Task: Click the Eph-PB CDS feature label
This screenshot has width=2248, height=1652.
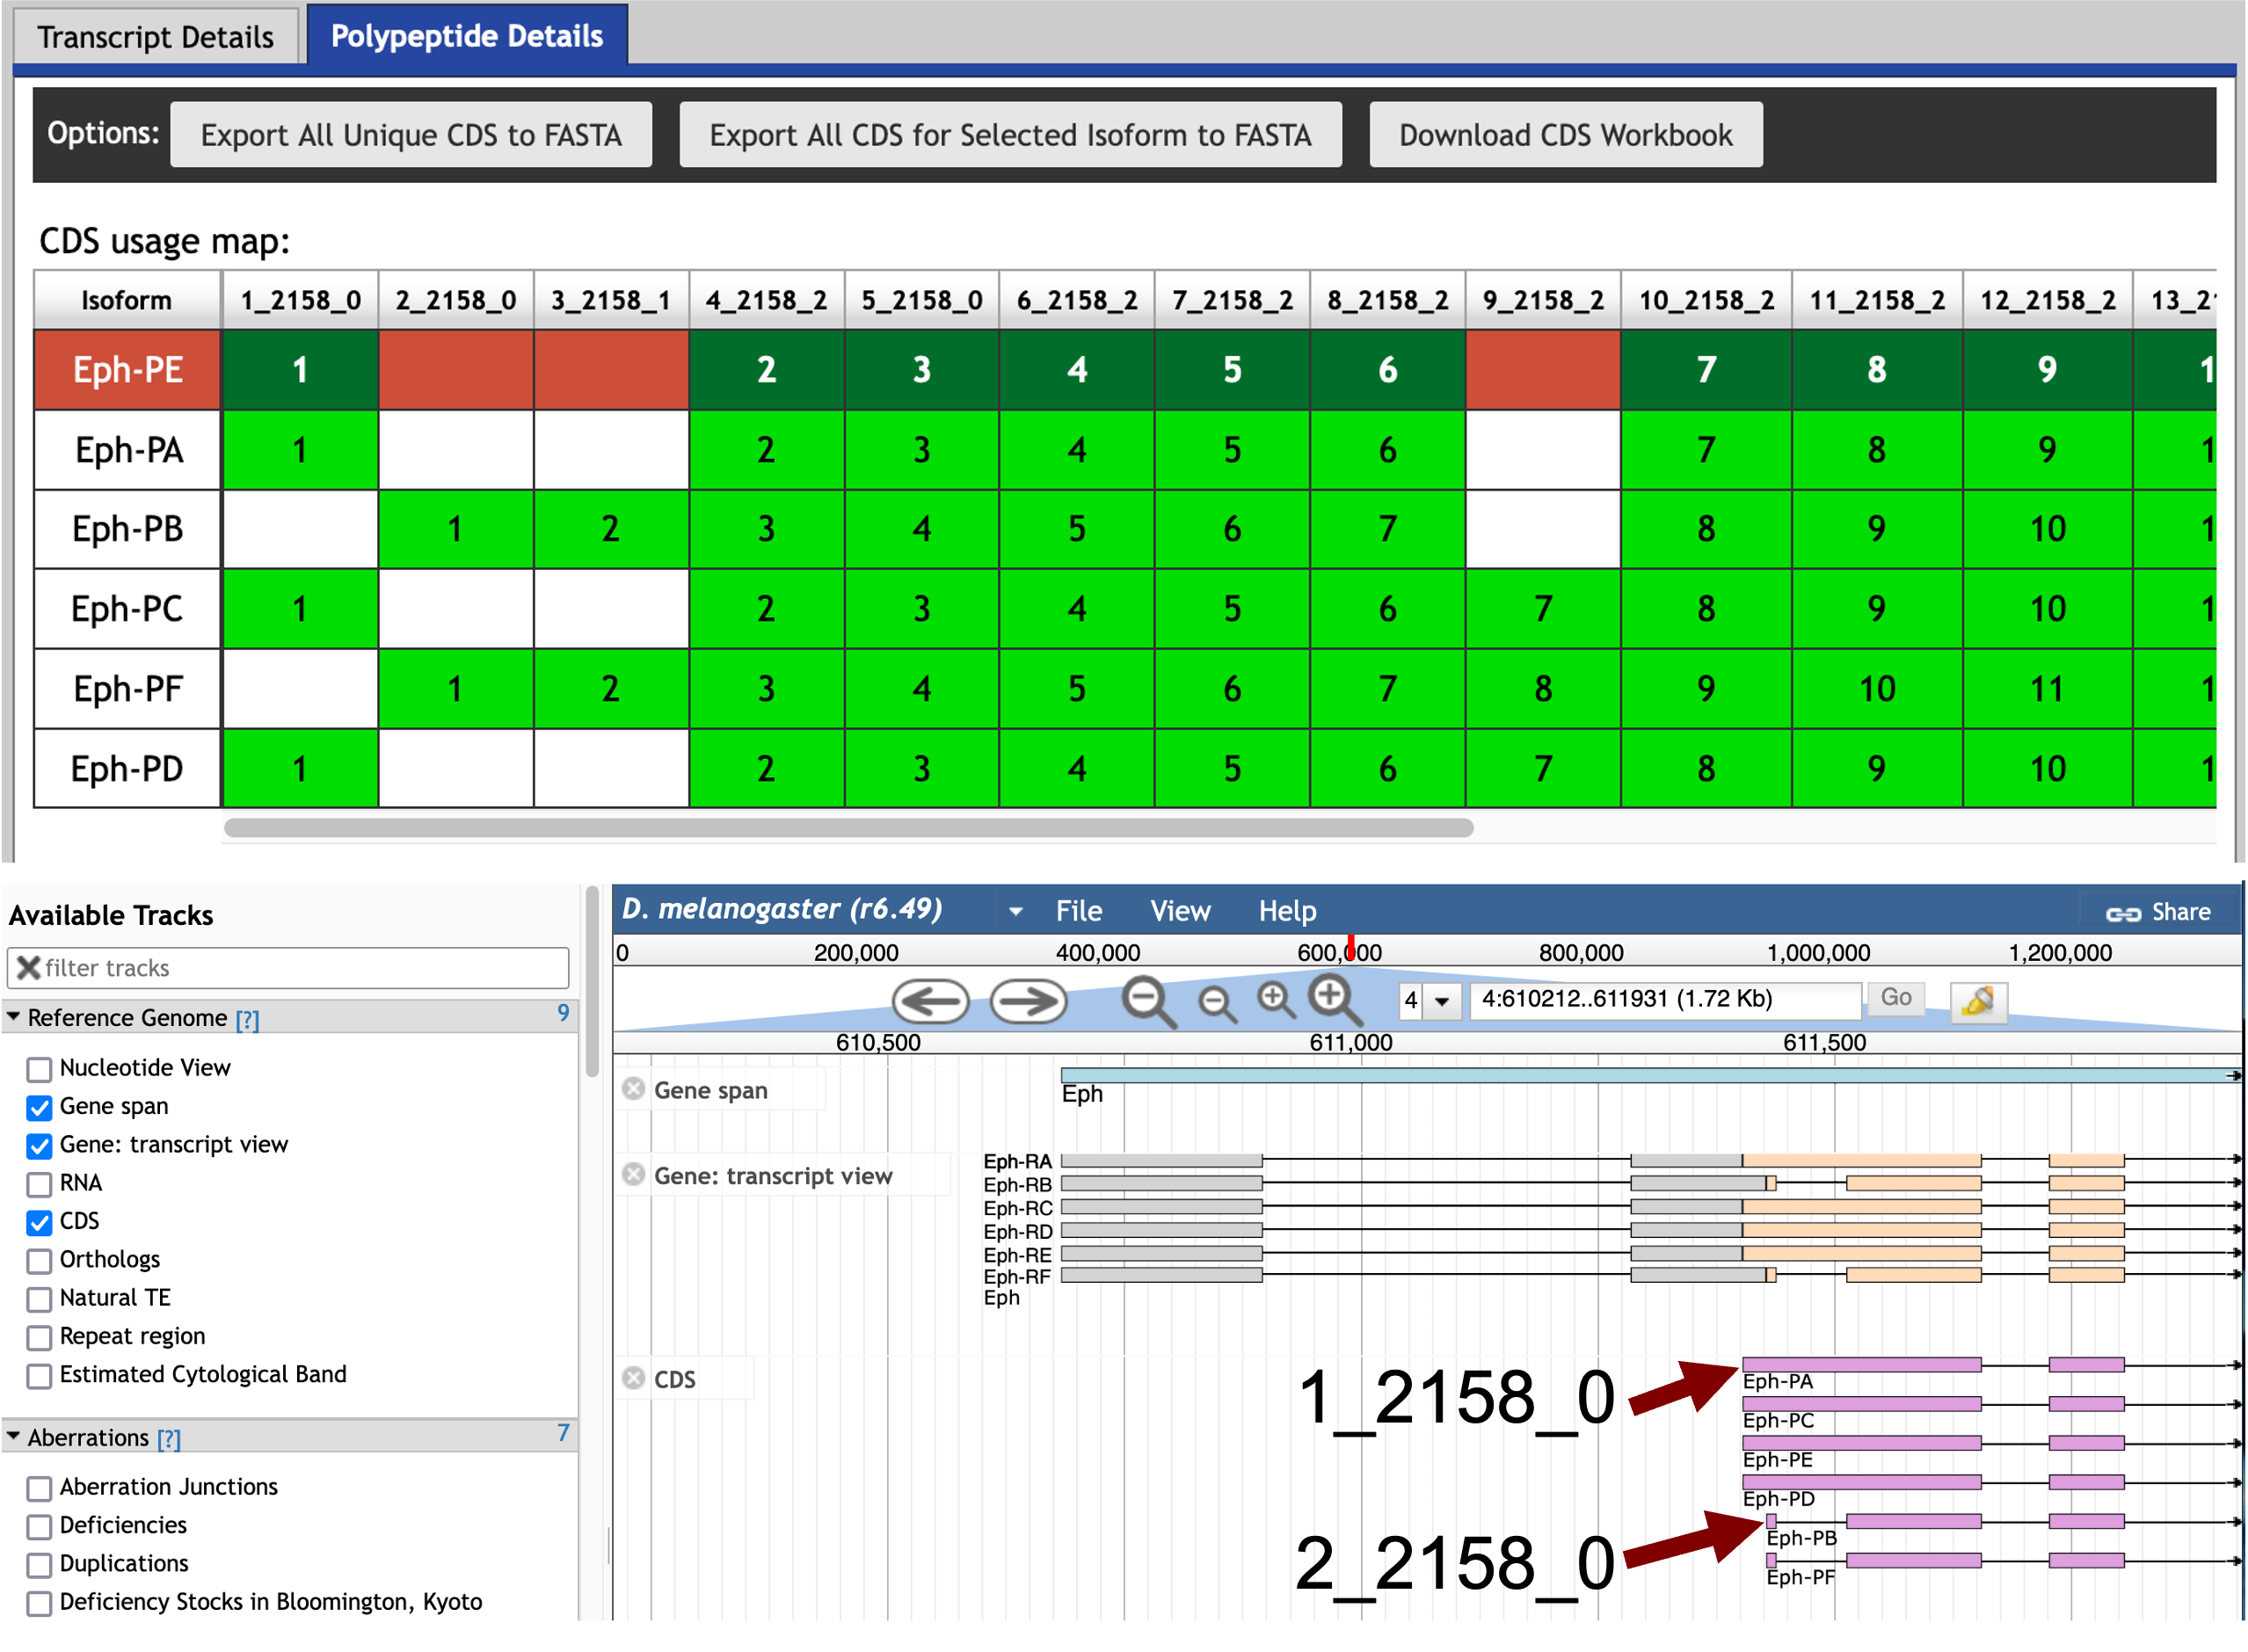Action: (1801, 1538)
